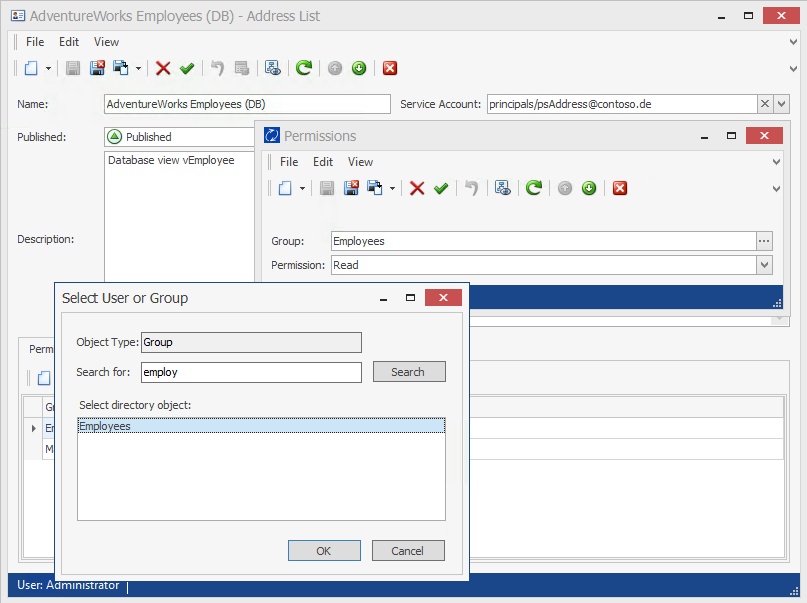Expand Permissions toolbar overflow chevron
807x603 pixels.
pyautogui.click(x=776, y=189)
